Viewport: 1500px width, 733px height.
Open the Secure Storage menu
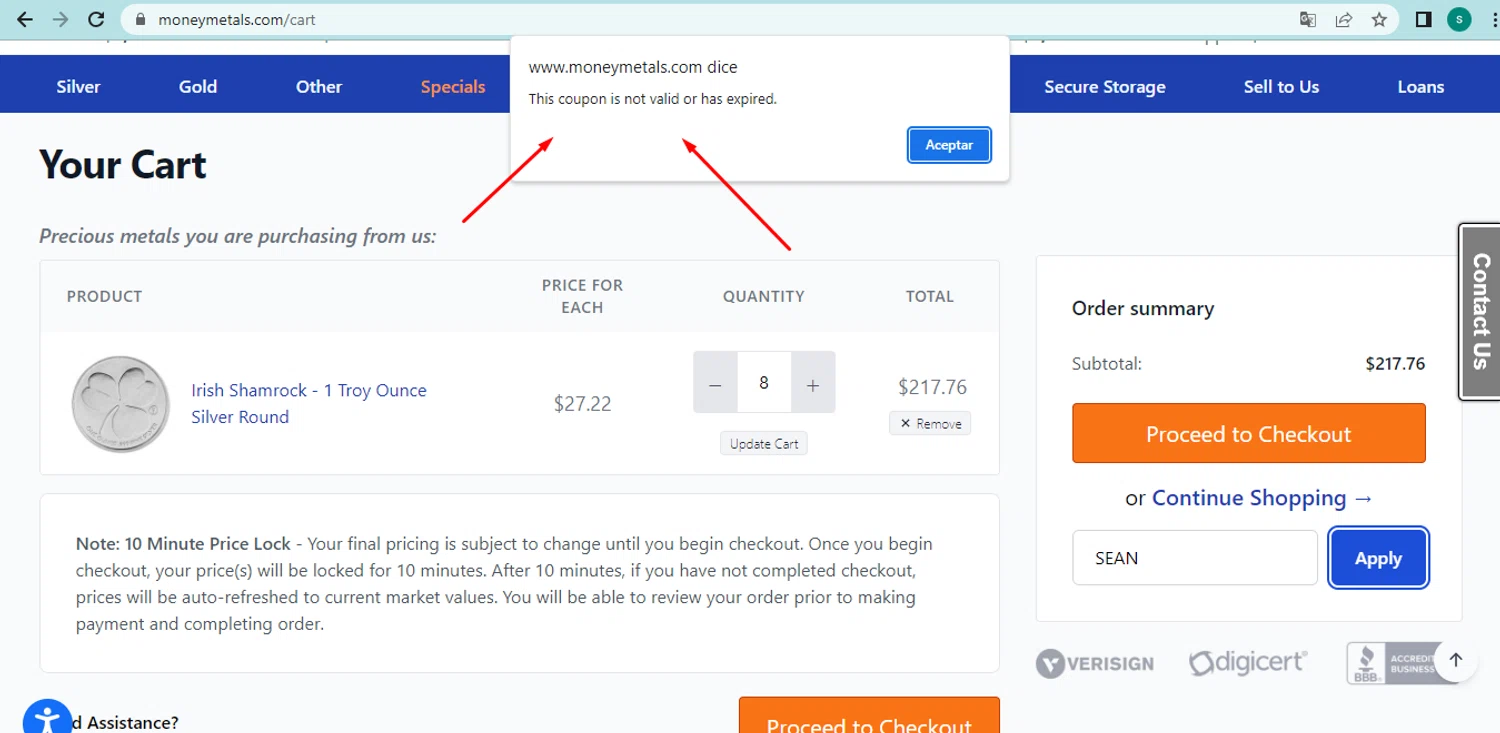[x=1105, y=87]
